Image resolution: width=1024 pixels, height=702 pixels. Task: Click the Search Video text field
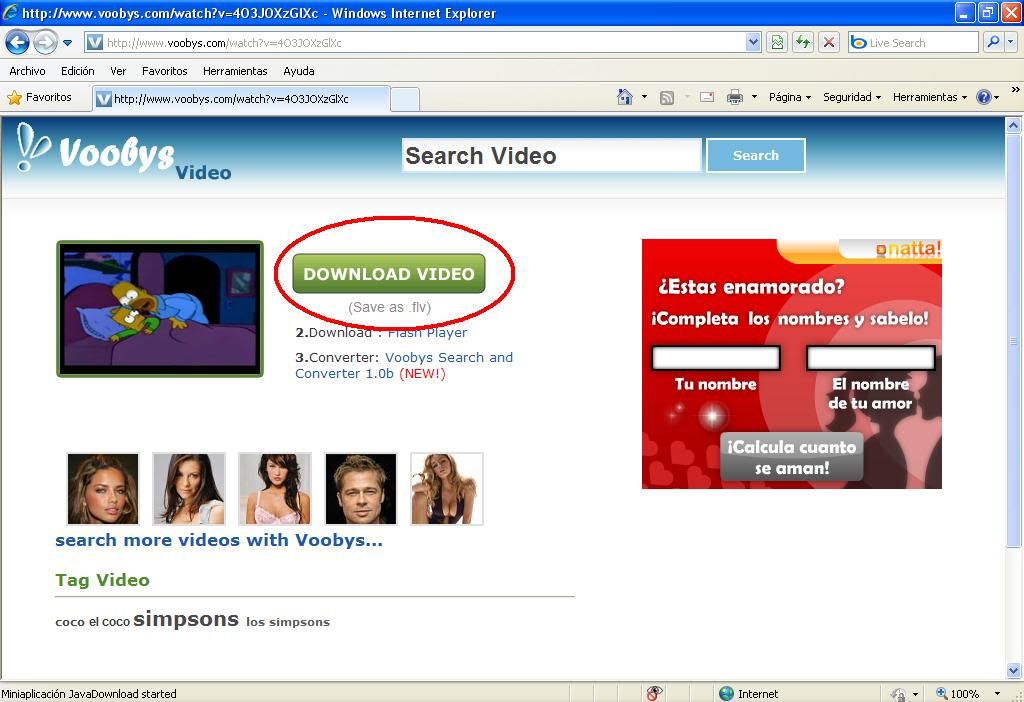pyautogui.click(x=552, y=155)
